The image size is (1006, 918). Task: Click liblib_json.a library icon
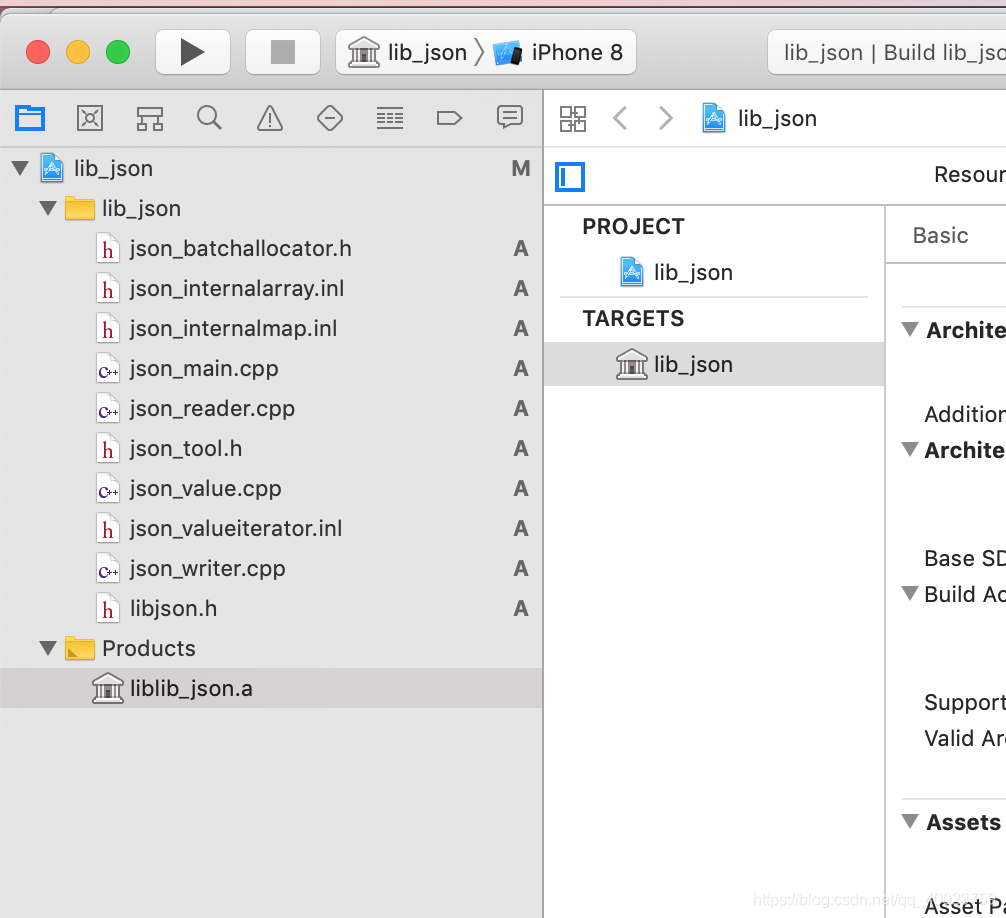tap(108, 688)
